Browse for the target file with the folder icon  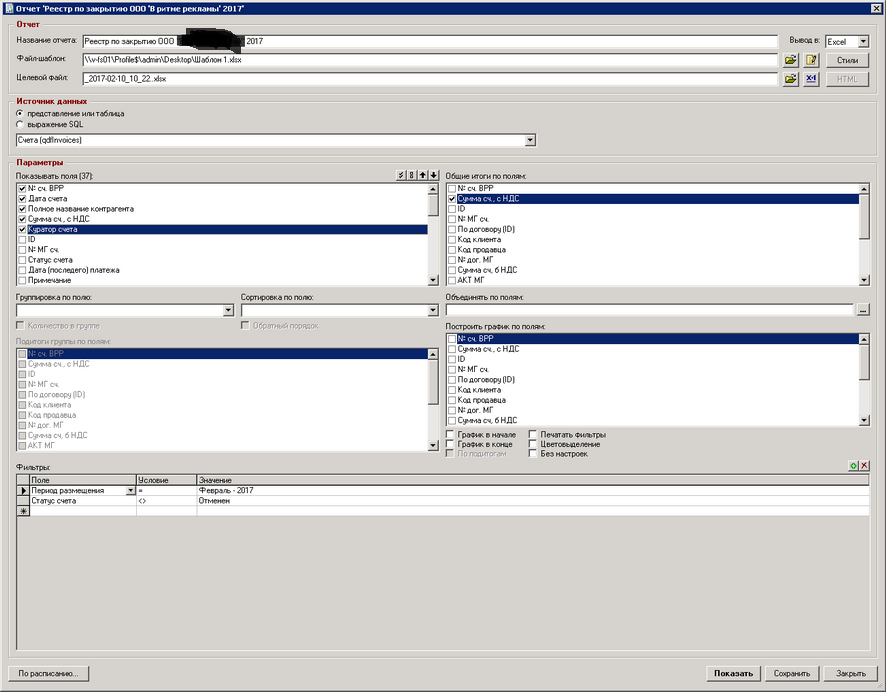790,78
